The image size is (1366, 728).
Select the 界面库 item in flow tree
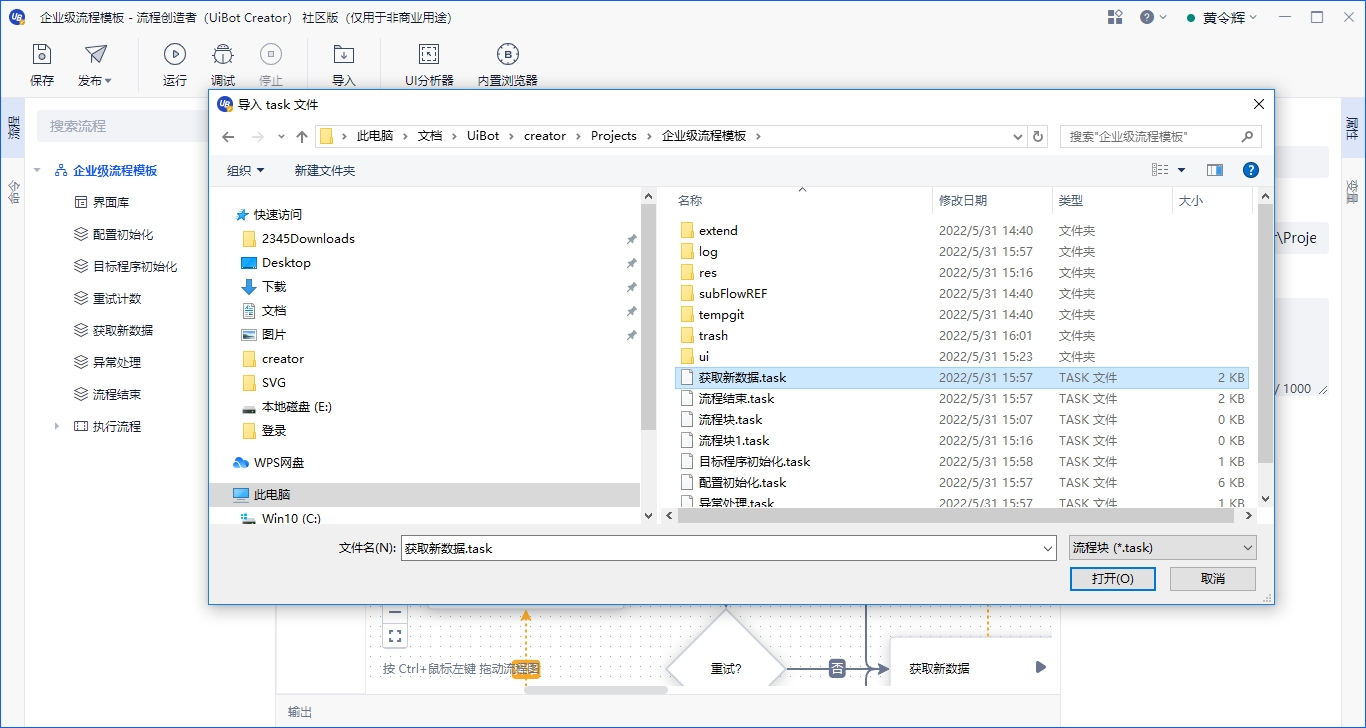pos(111,202)
